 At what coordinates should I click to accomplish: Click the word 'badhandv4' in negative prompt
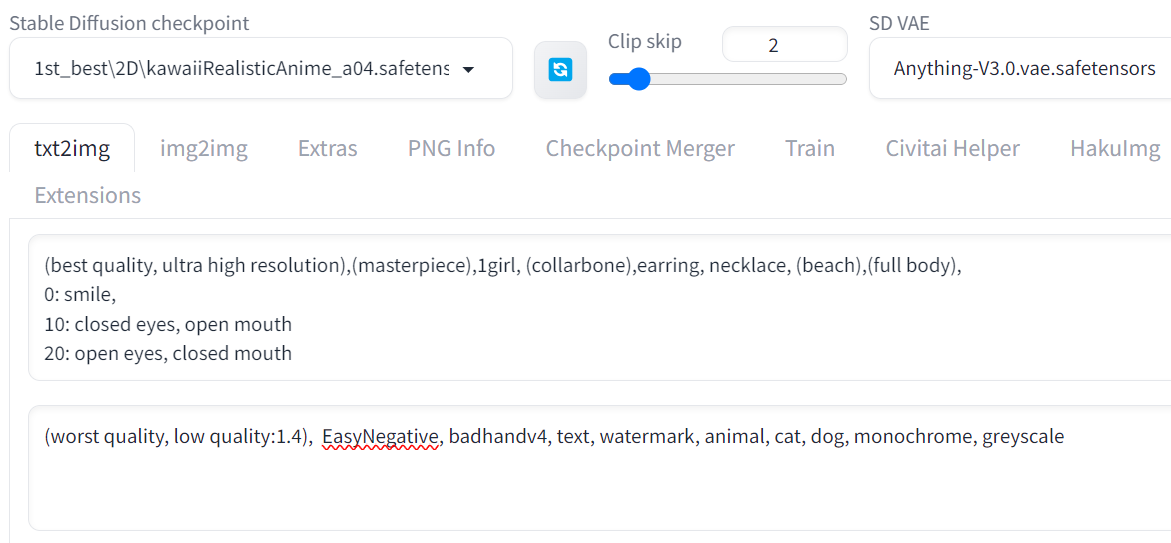[x=499, y=438]
